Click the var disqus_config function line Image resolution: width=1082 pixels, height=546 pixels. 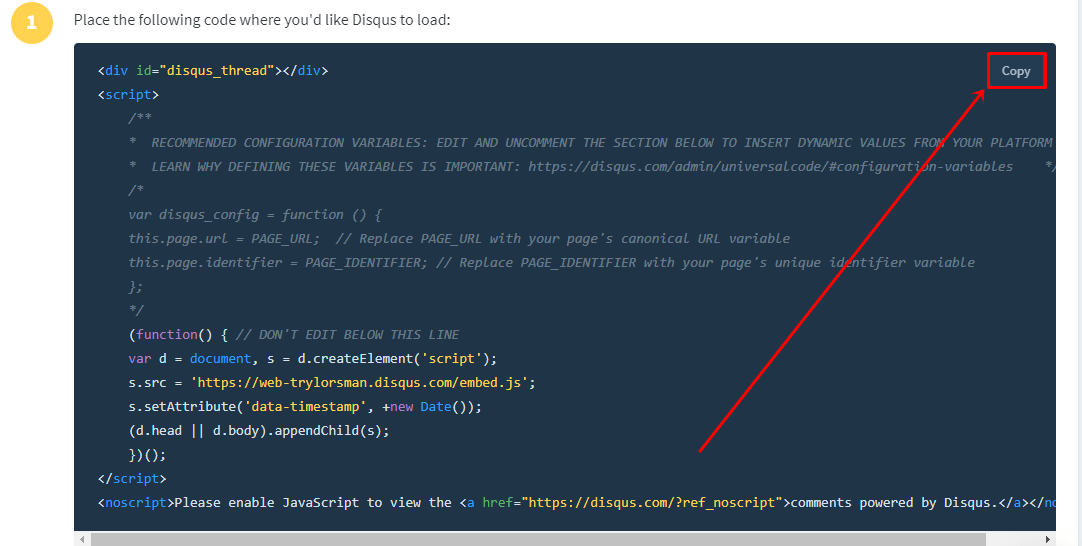[x=255, y=215]
